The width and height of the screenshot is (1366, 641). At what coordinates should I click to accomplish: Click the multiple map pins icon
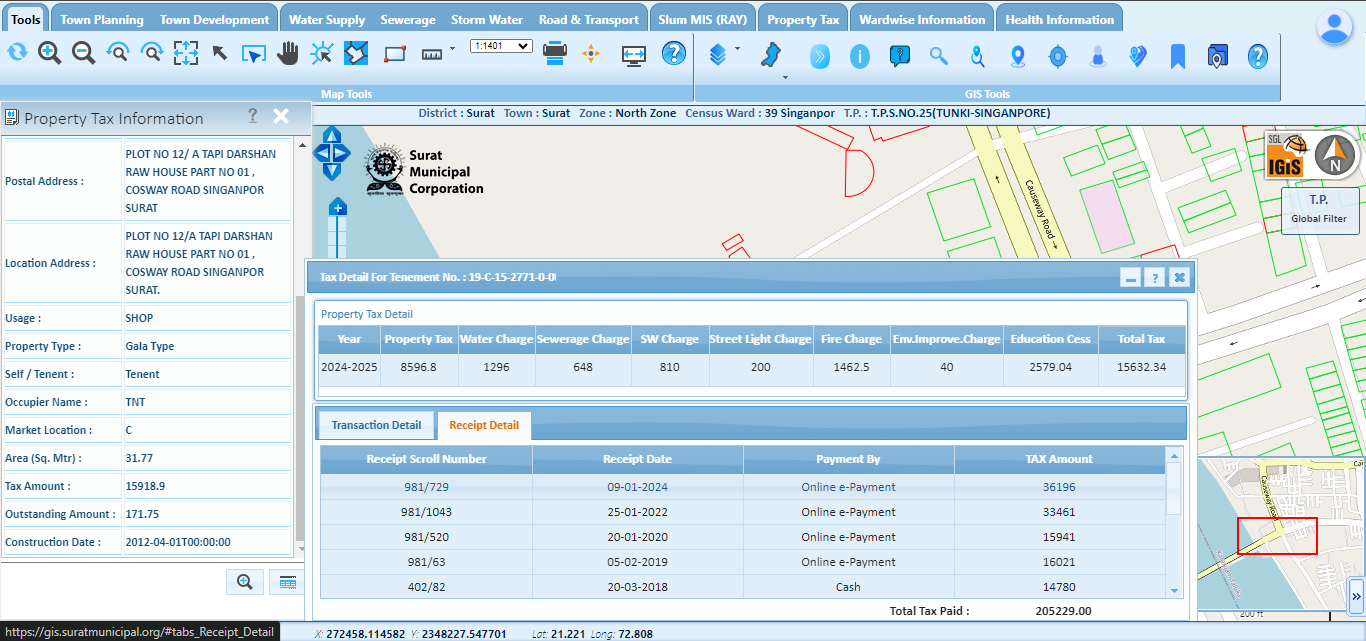pos(1138,57)
